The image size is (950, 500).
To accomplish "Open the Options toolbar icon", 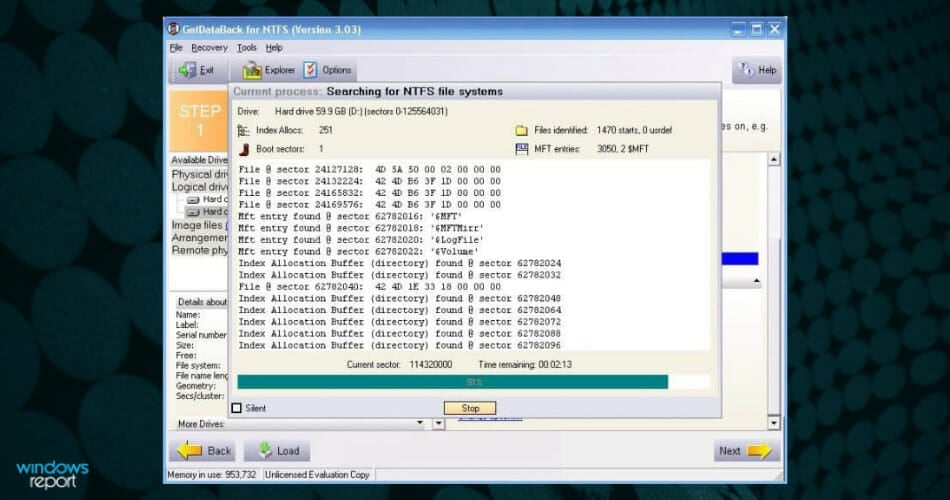I will (310, 70).
